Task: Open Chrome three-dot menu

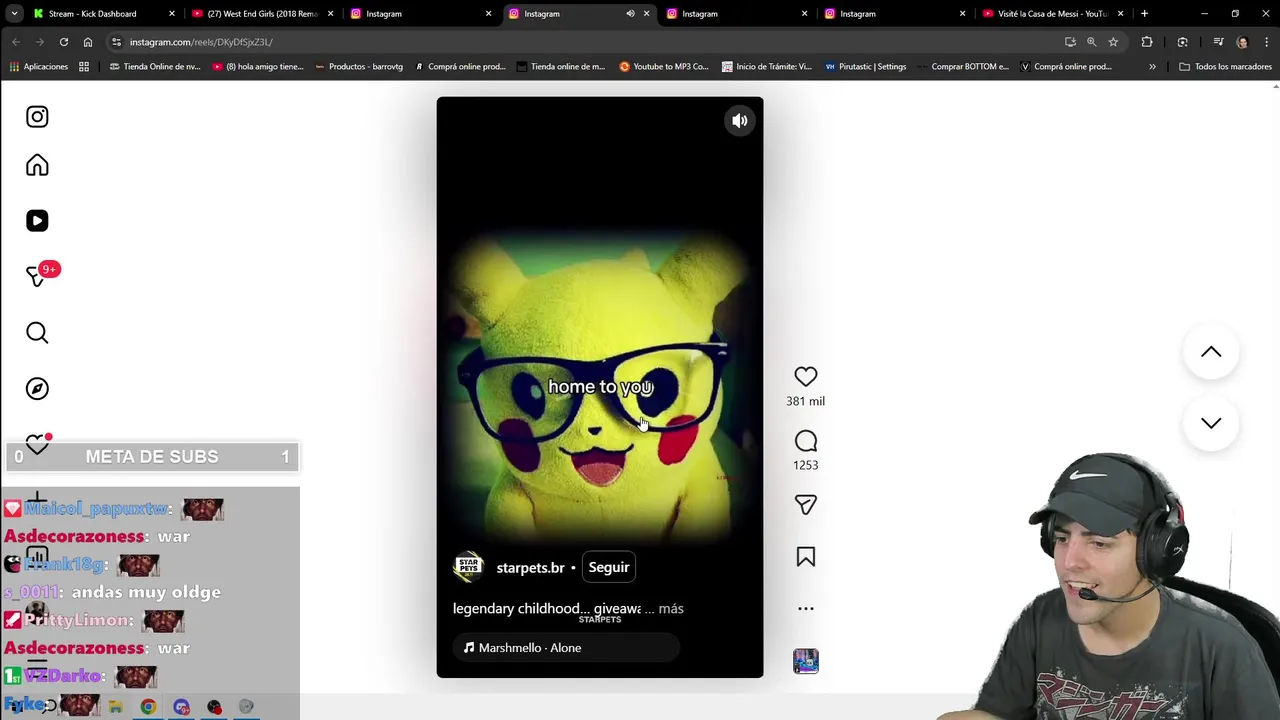Action: (1267, 42)
